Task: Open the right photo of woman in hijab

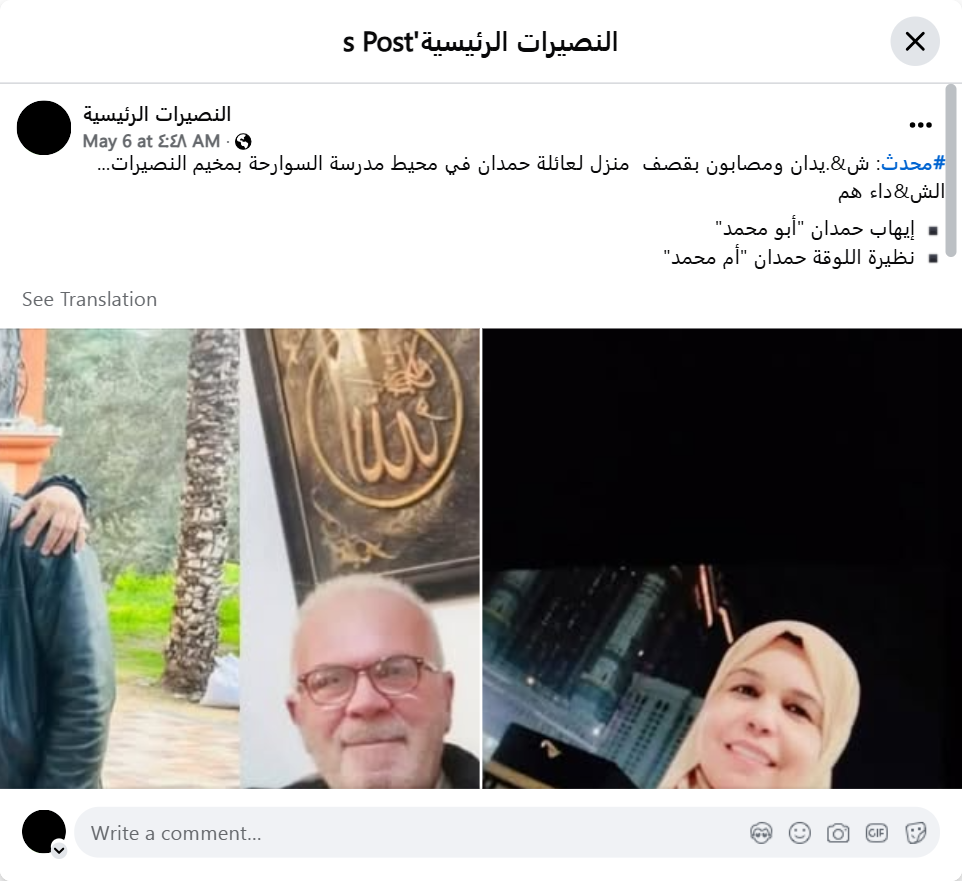Action: tap(722, 558)
